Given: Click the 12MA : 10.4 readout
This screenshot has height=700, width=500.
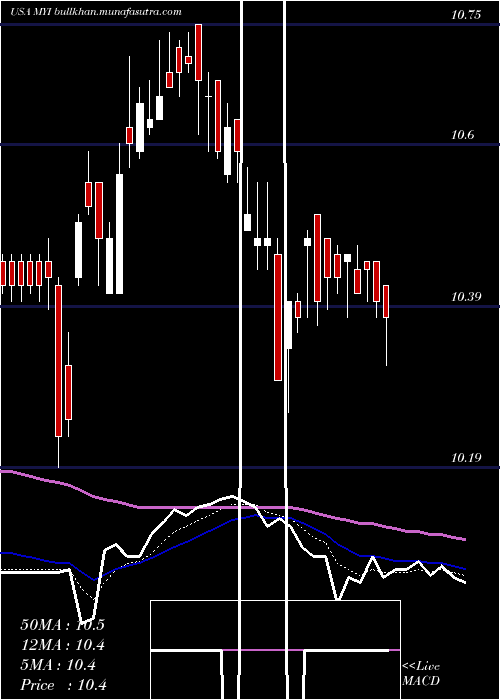Looking at the screenshot, I should click(x=62, y=645).
